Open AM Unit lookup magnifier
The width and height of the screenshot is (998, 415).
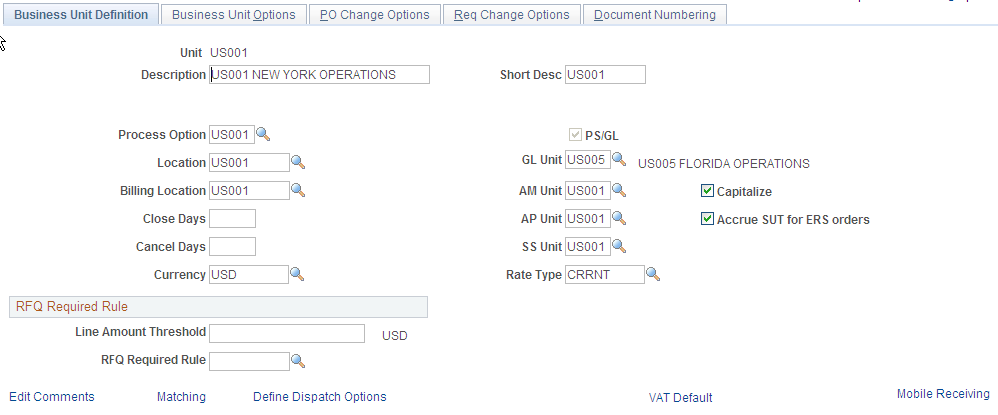click(619, 190)
